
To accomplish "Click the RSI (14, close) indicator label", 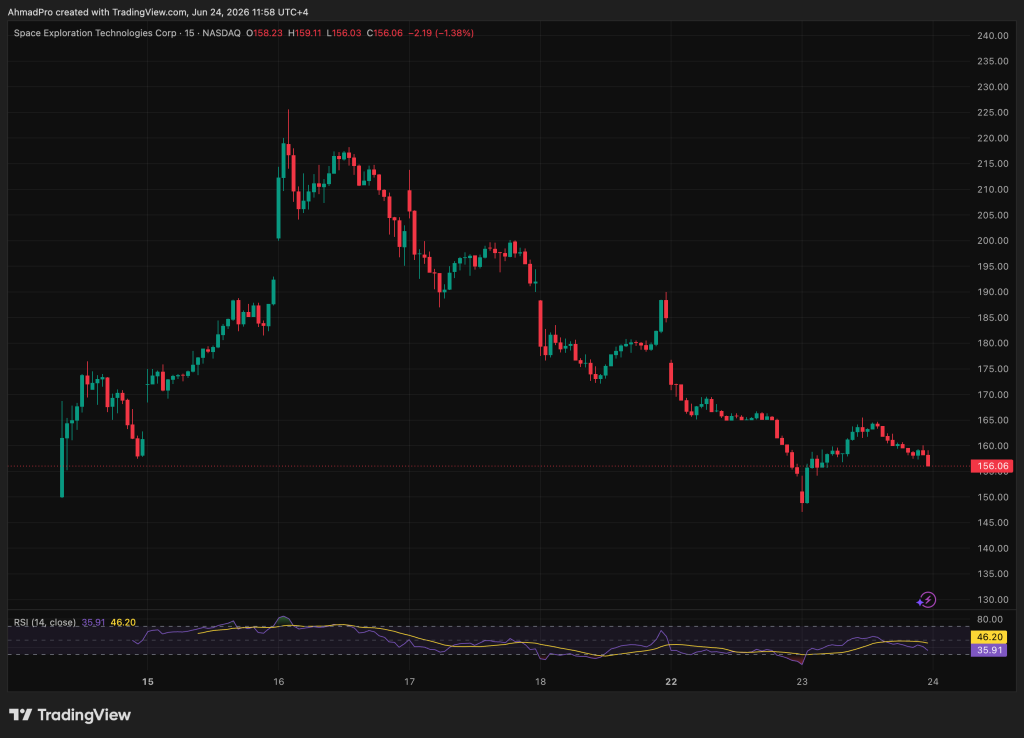I will coord(45,622).
